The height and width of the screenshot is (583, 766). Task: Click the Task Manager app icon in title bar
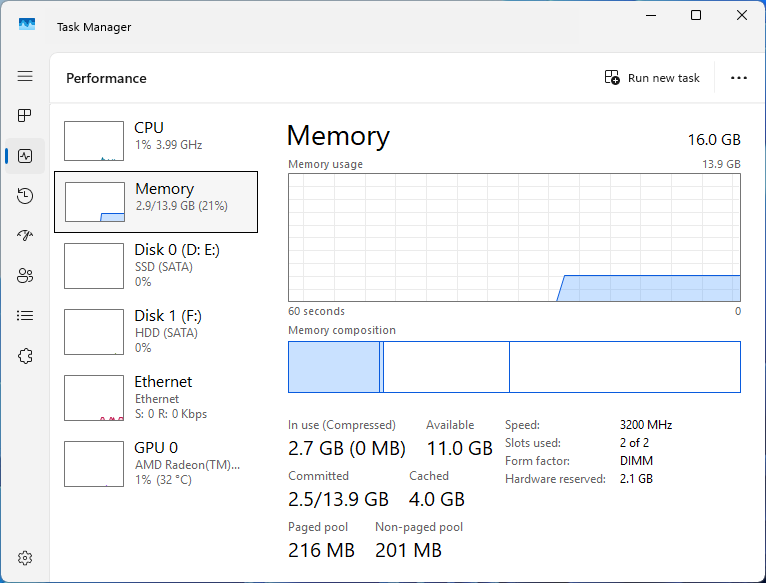click(27, 23)
